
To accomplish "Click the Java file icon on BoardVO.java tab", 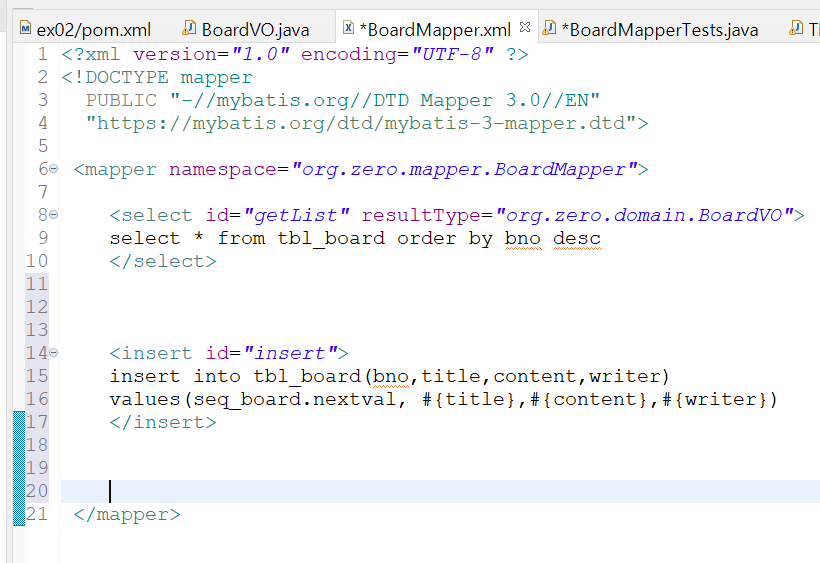I will pos(189,27).
